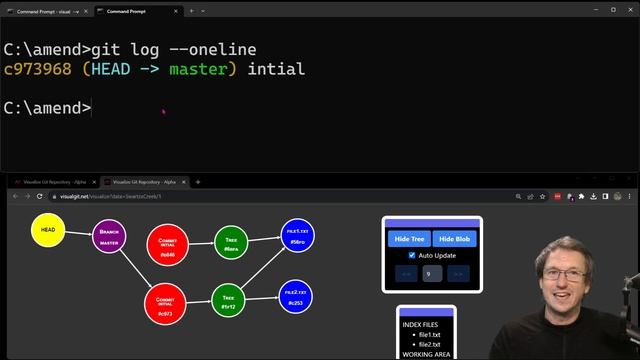Screen dimensions: 640x360
Task: Click 'master' branch text in terminal
Action: pos(198,69)
